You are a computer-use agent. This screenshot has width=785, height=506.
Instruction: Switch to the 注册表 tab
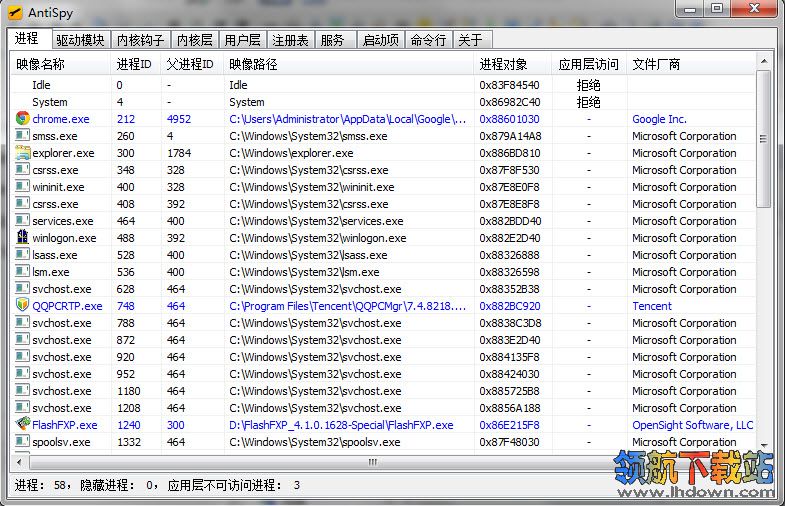coord(290,40)
